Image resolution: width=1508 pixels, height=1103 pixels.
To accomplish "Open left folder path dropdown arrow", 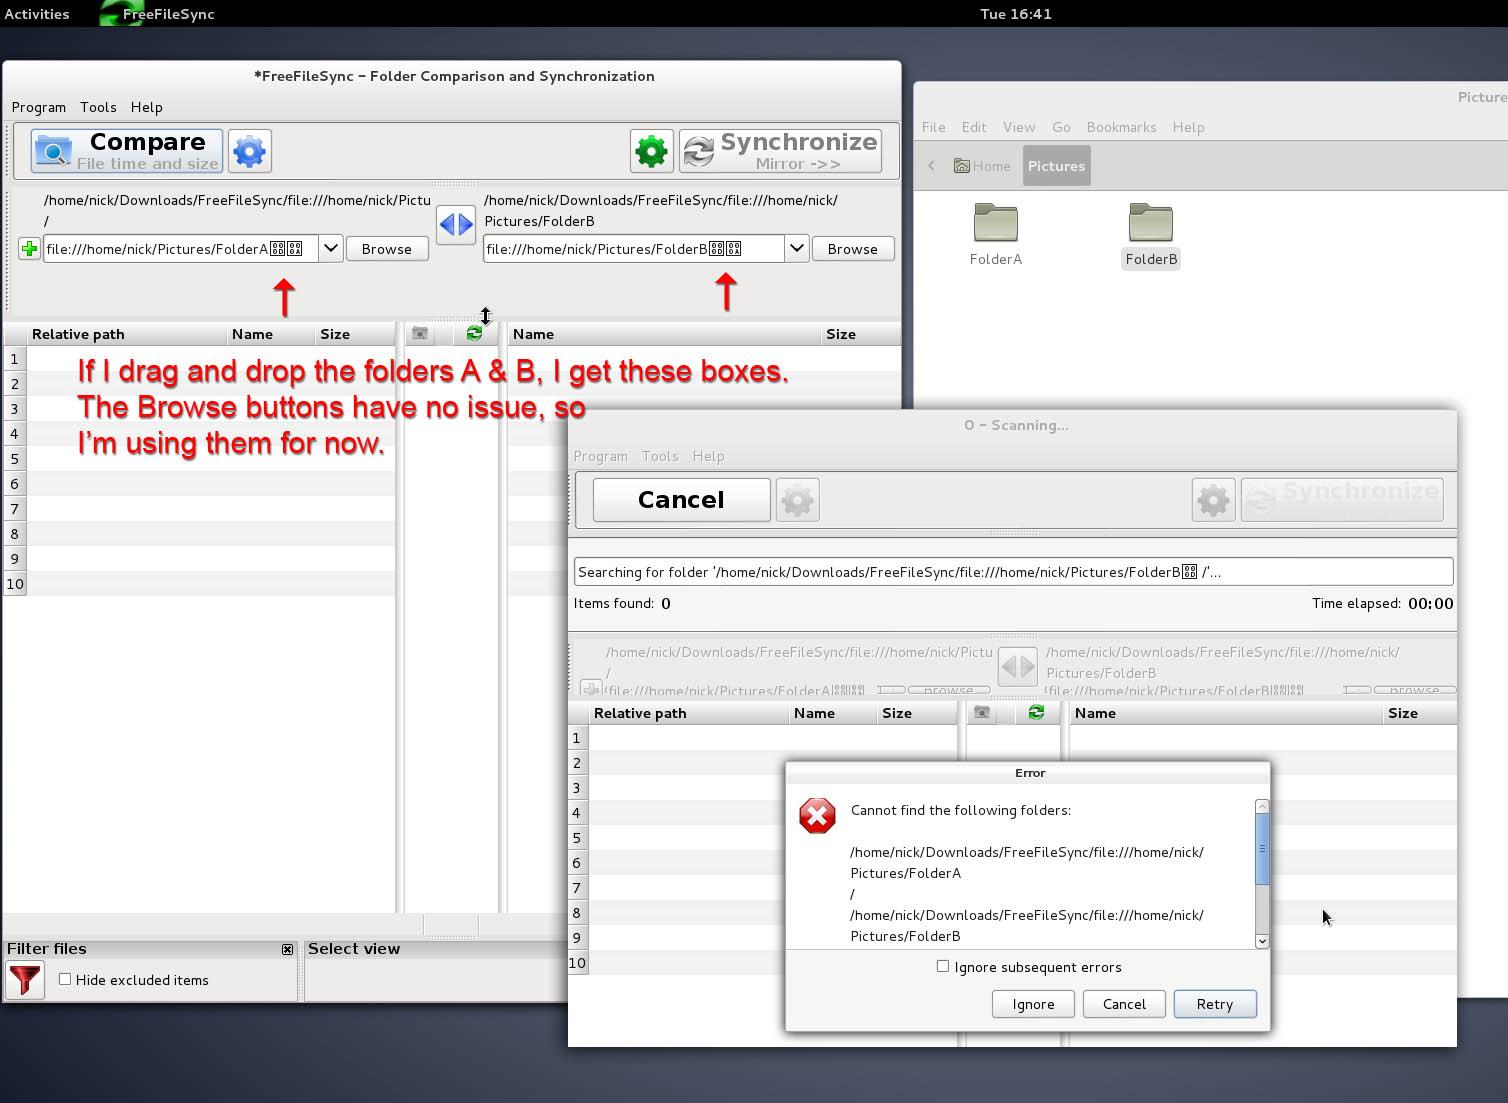I will coord(331,248).
